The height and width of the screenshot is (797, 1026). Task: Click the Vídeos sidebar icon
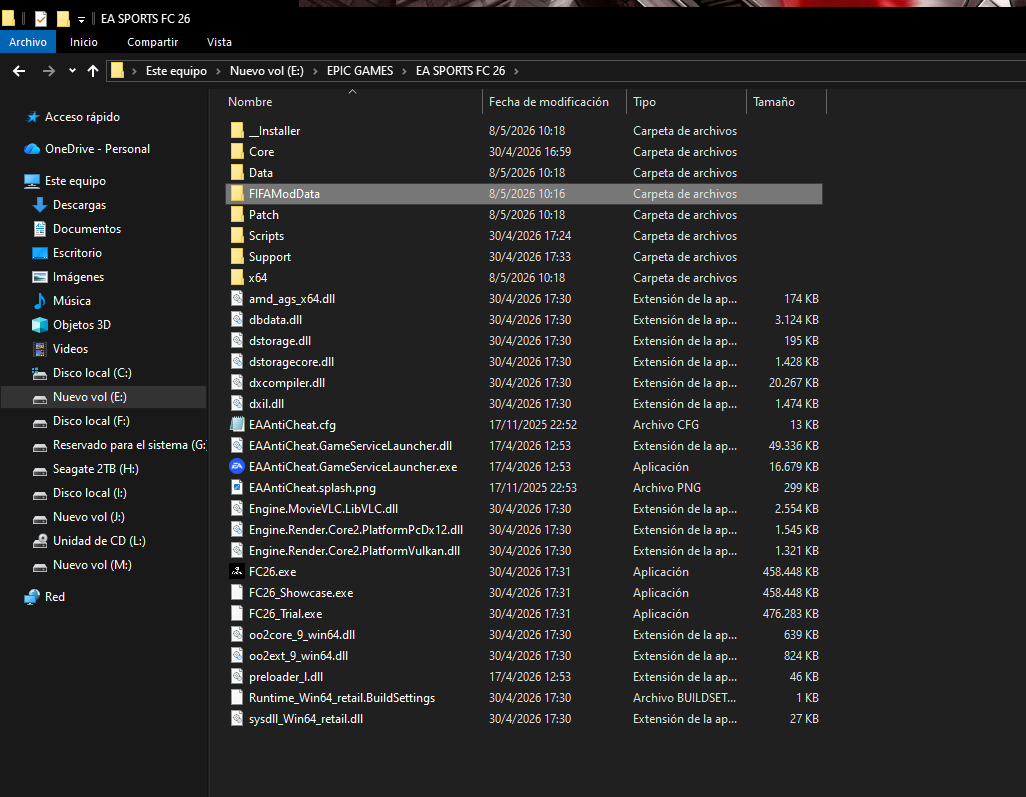[x=40, y=349]
